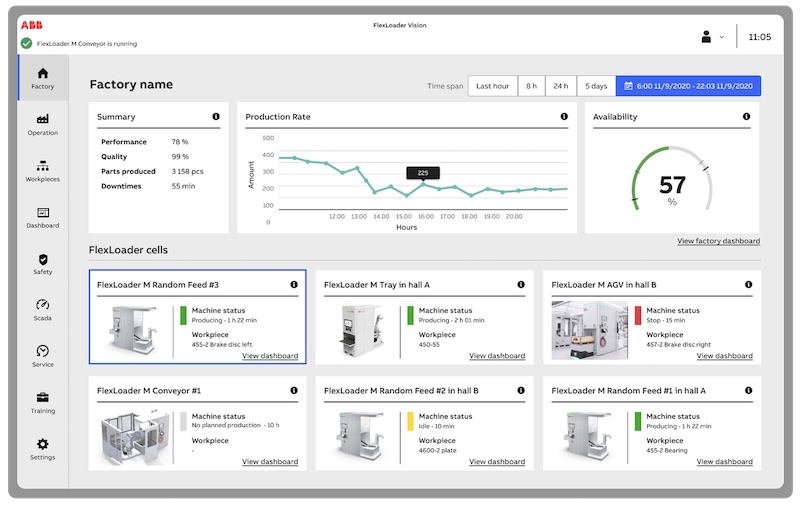Open Workpieces from the sidebar
800x506 pixels.
(43, 171)
